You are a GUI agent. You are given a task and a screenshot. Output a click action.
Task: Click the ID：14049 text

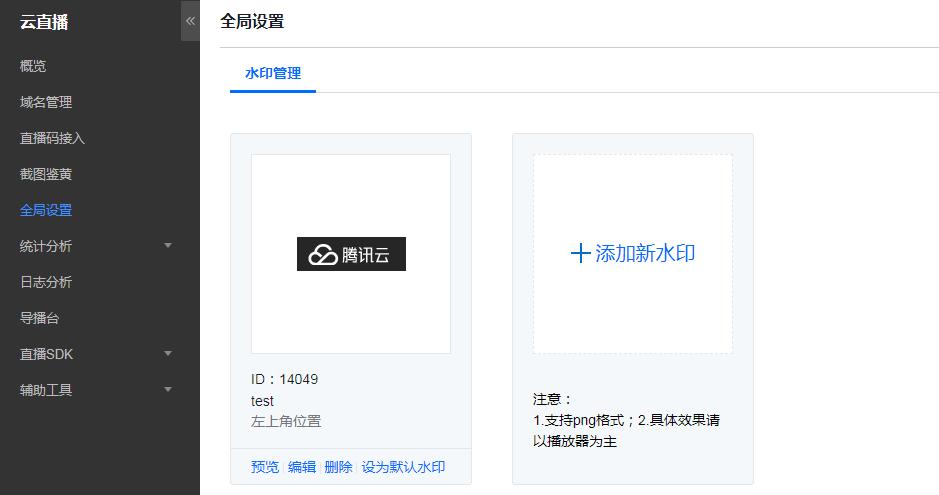(284, 379)
